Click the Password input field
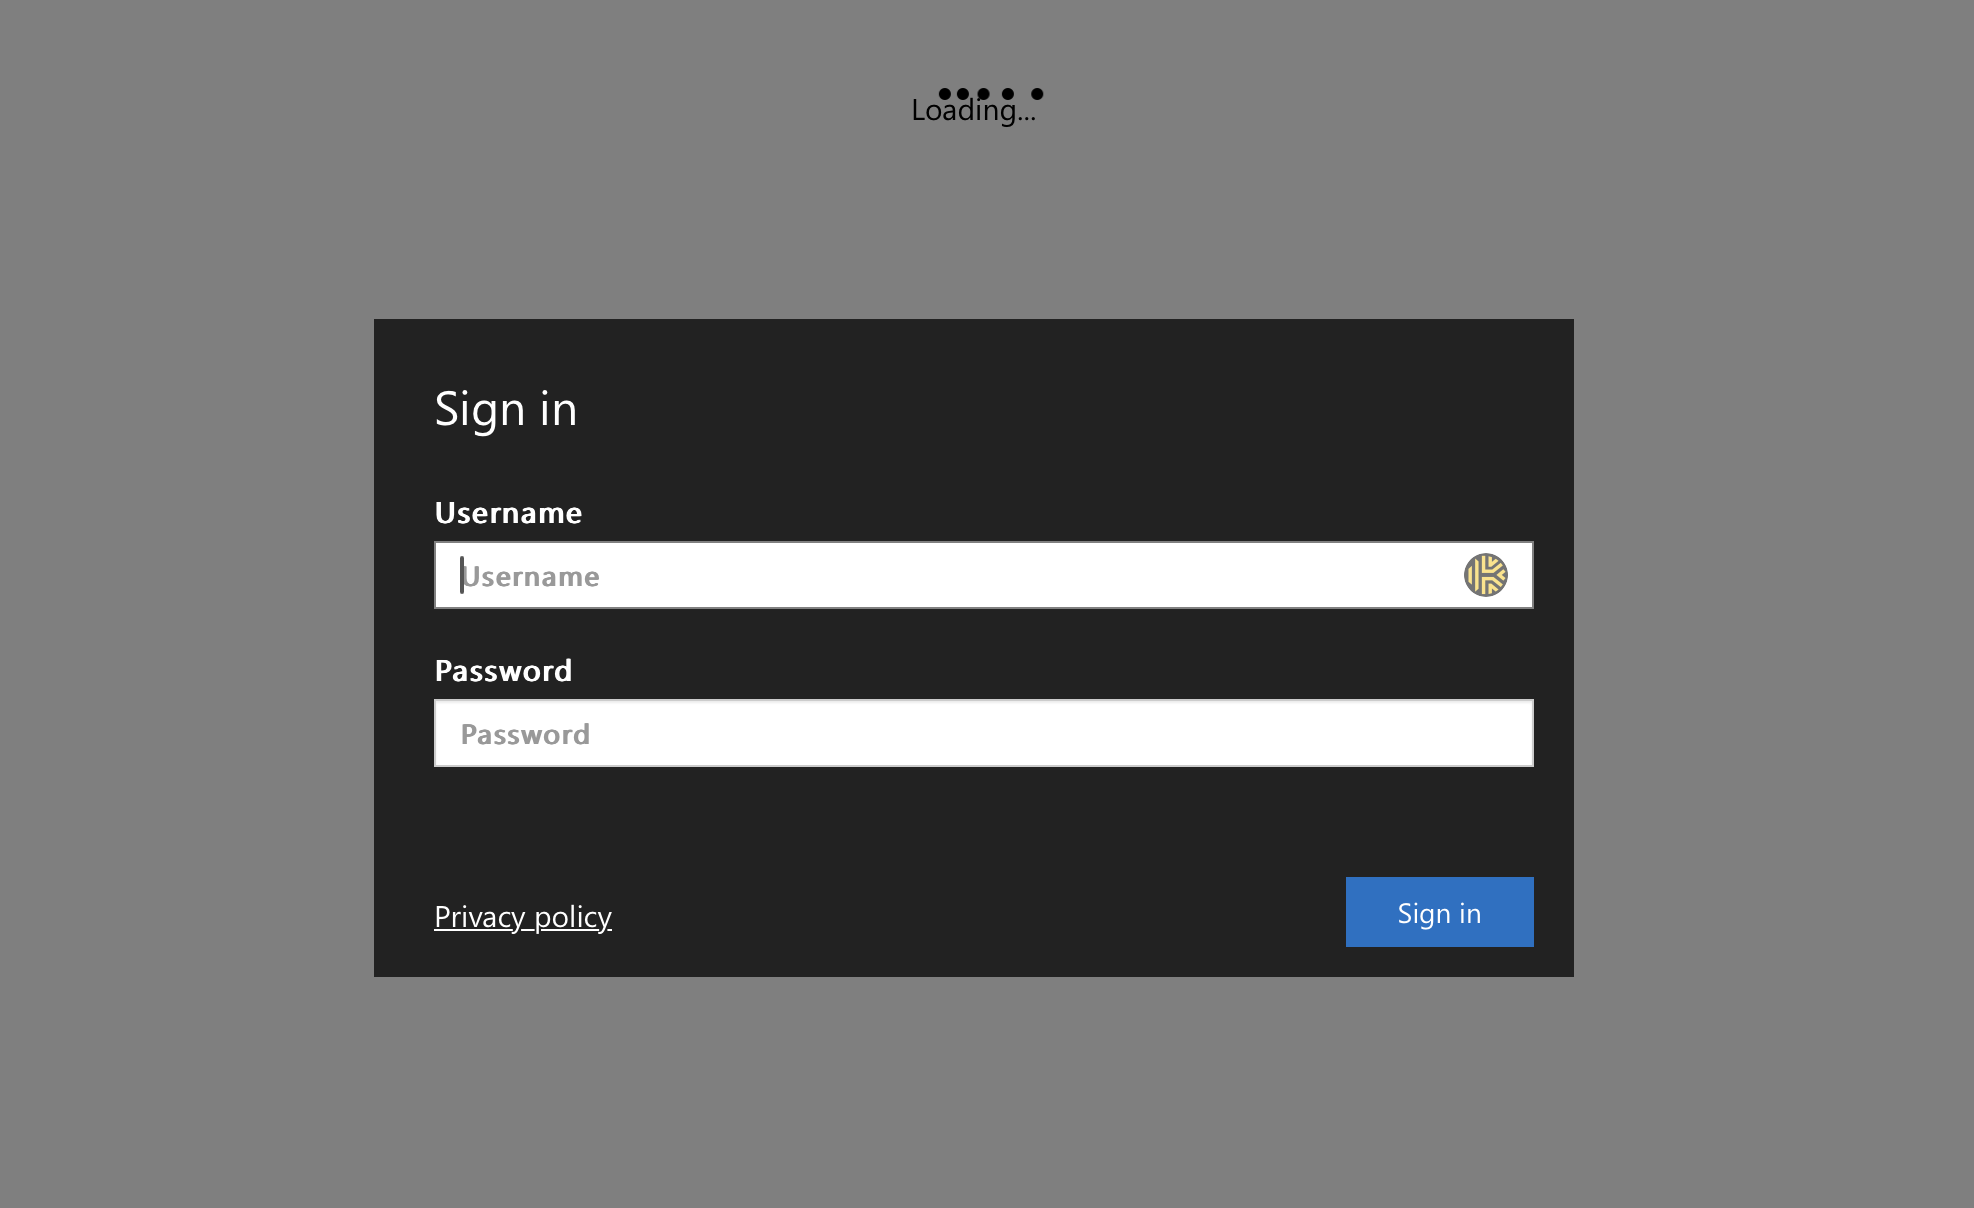Image resolution: width=1974 pixels, height=1208 pixels. pyautogui.click(x=983, y=732)
